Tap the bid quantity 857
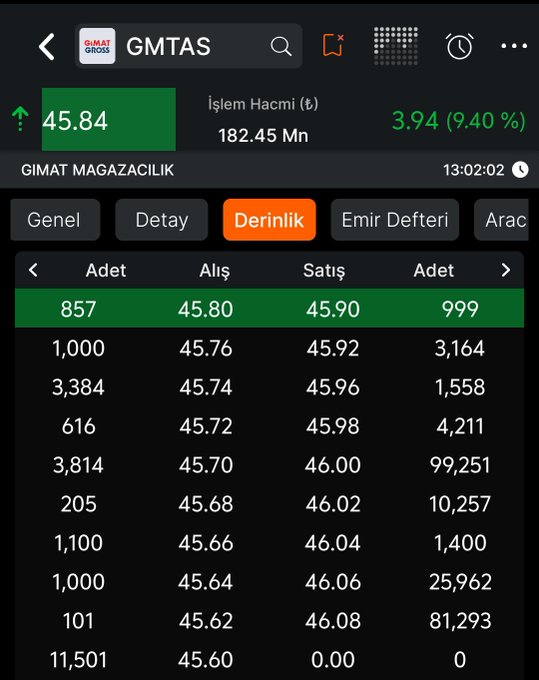 (78, 309)
